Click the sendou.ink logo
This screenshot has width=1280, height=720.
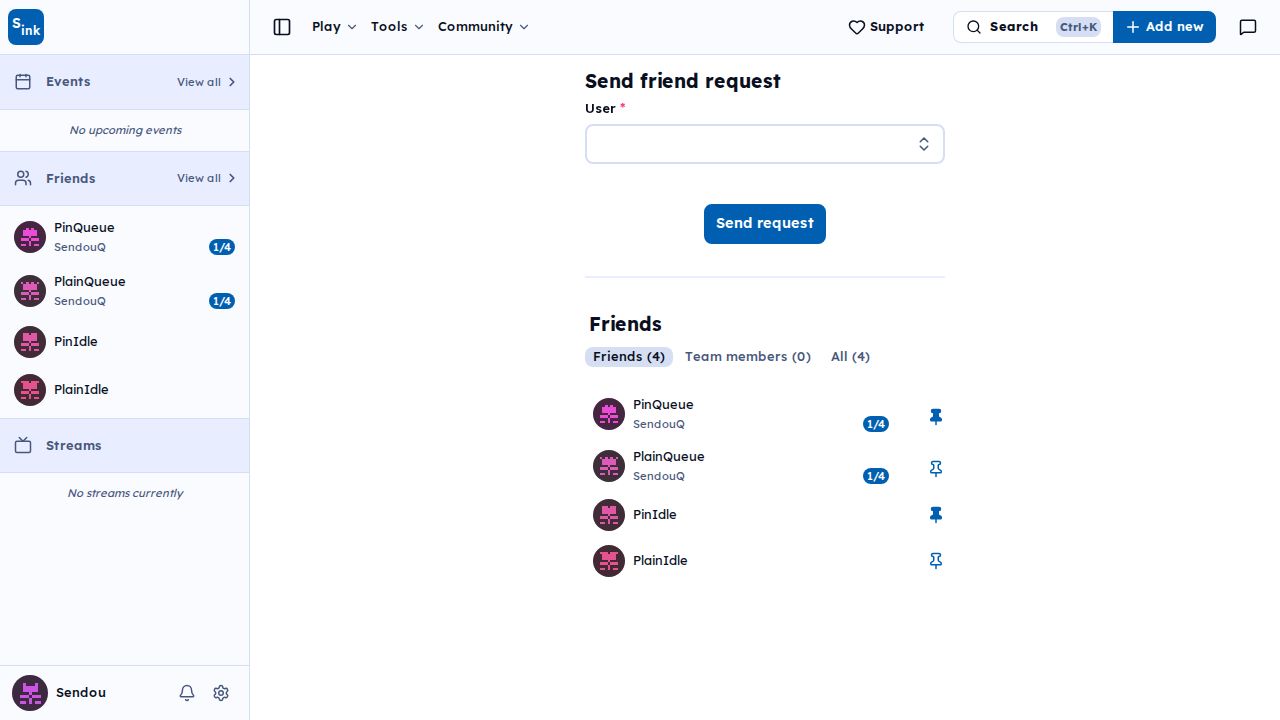coord(26,27)
